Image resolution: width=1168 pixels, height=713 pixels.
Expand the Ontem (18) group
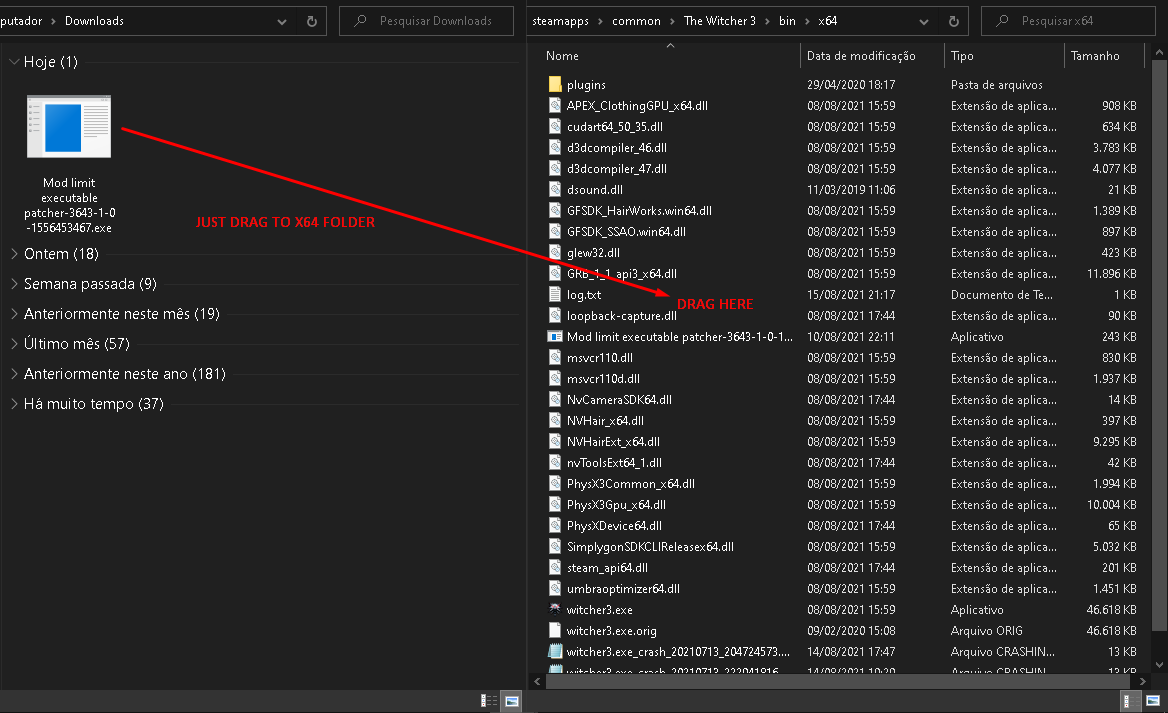click(14, 254)
